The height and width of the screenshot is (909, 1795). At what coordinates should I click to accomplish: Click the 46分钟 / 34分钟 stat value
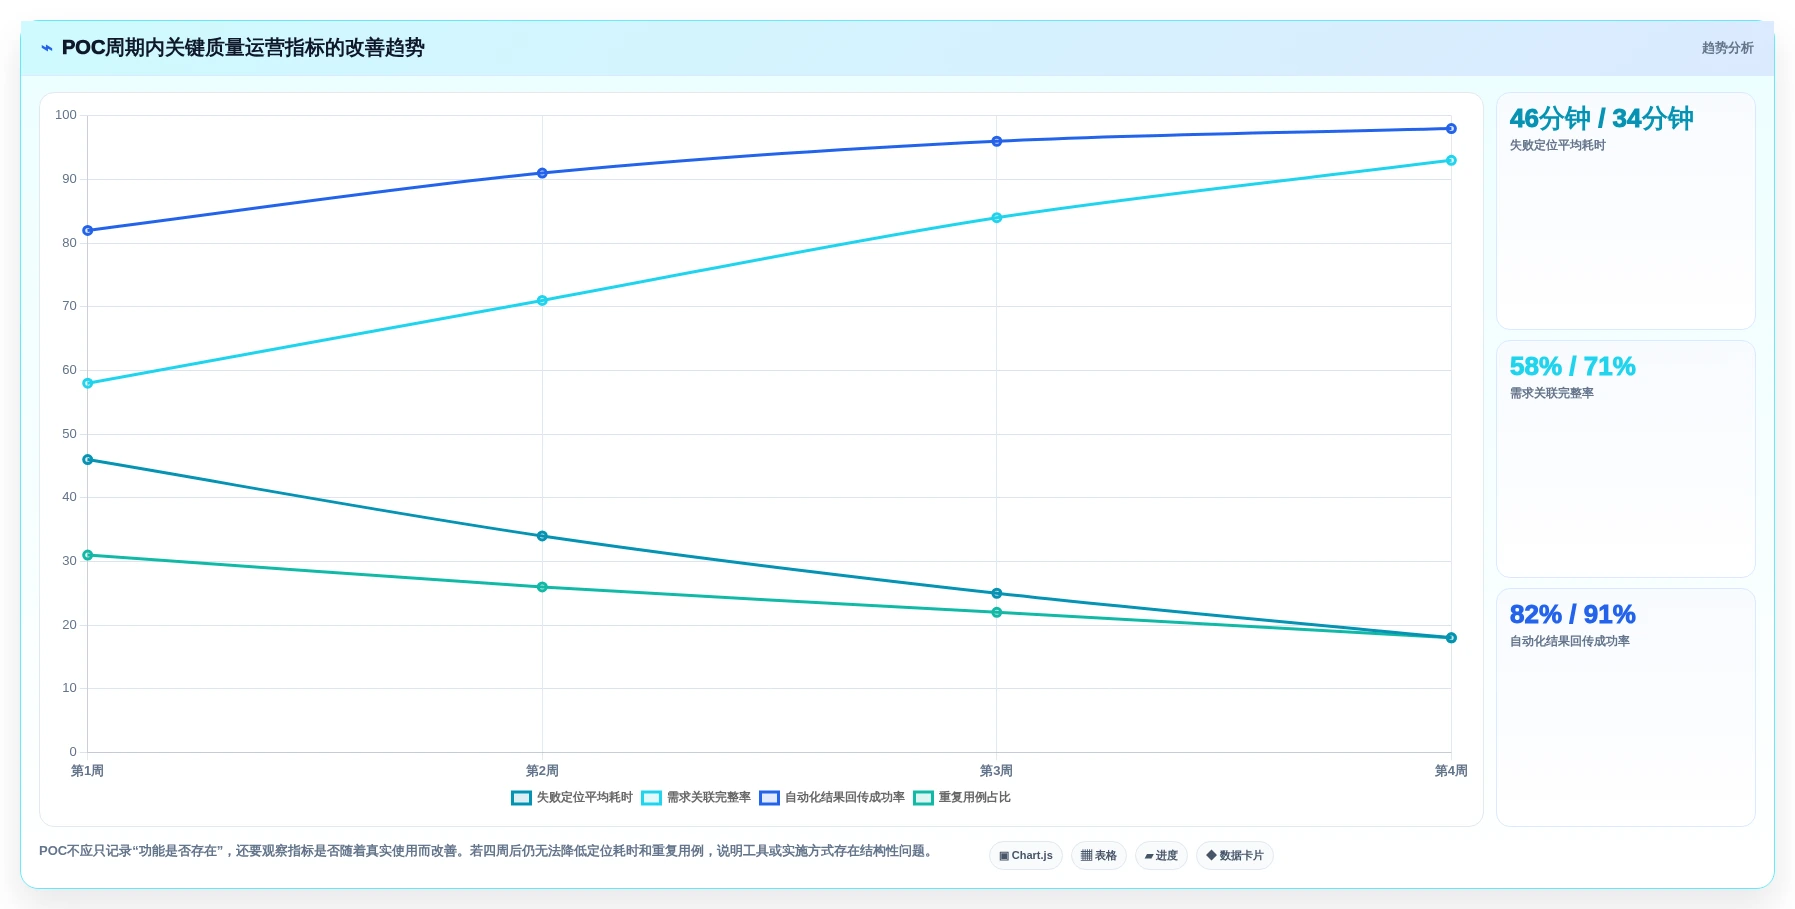pos(1601,119)
